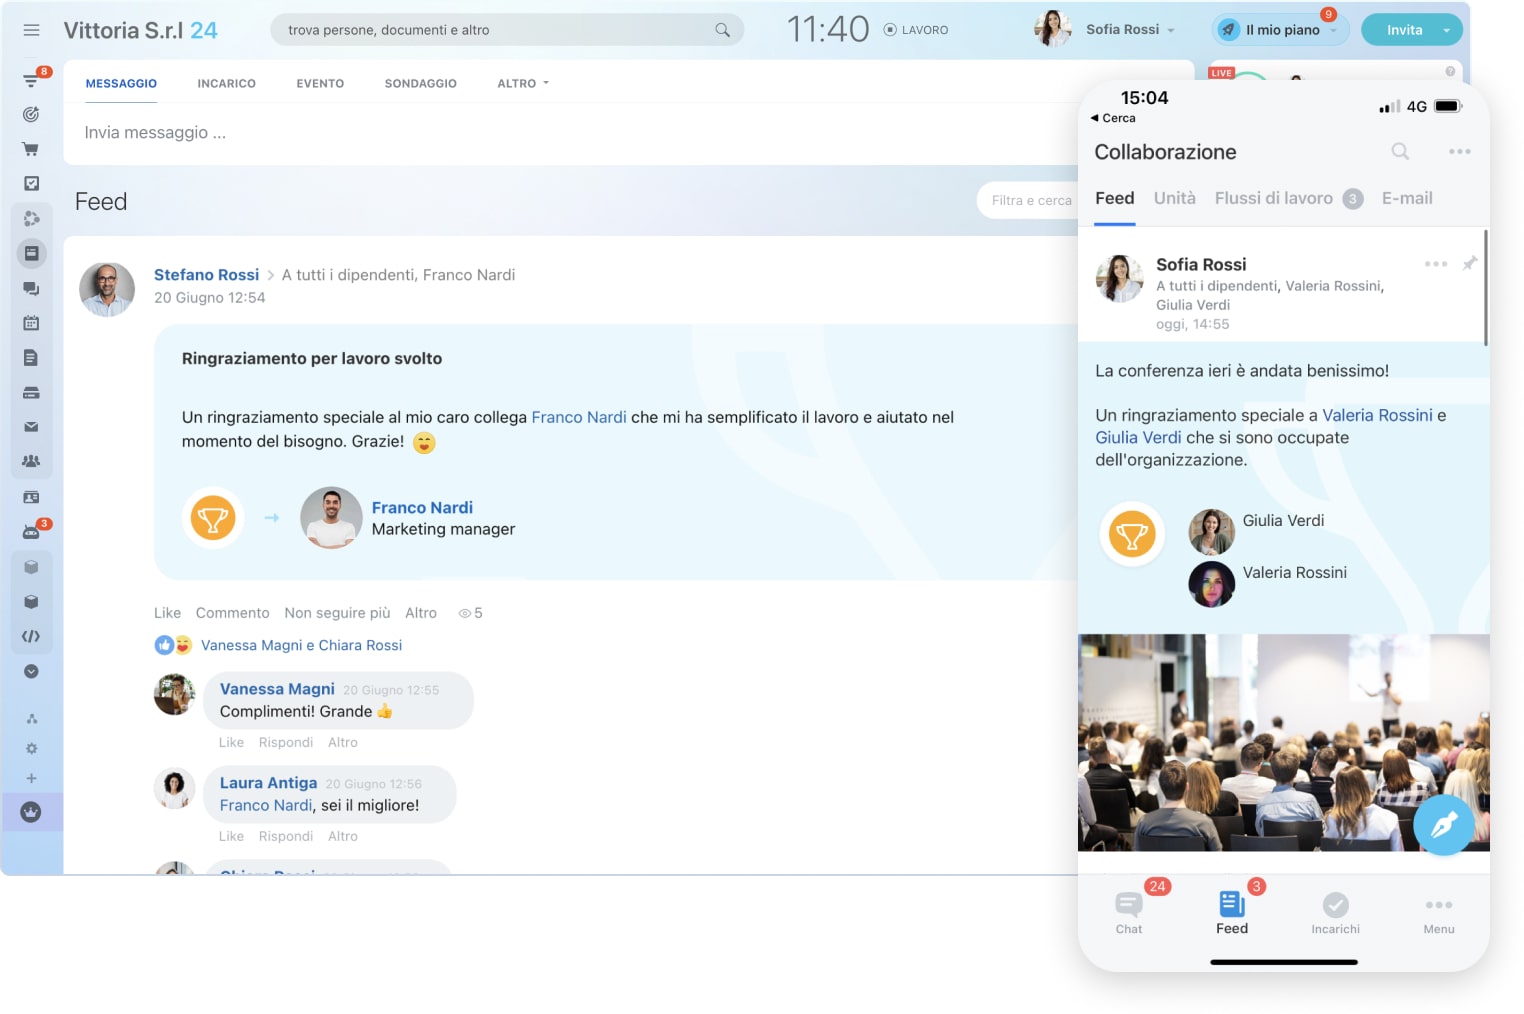Open the Sofia Rossi profile dropdown
The width and height of the screenshot is (1524, 1014).
point(1130,30)
